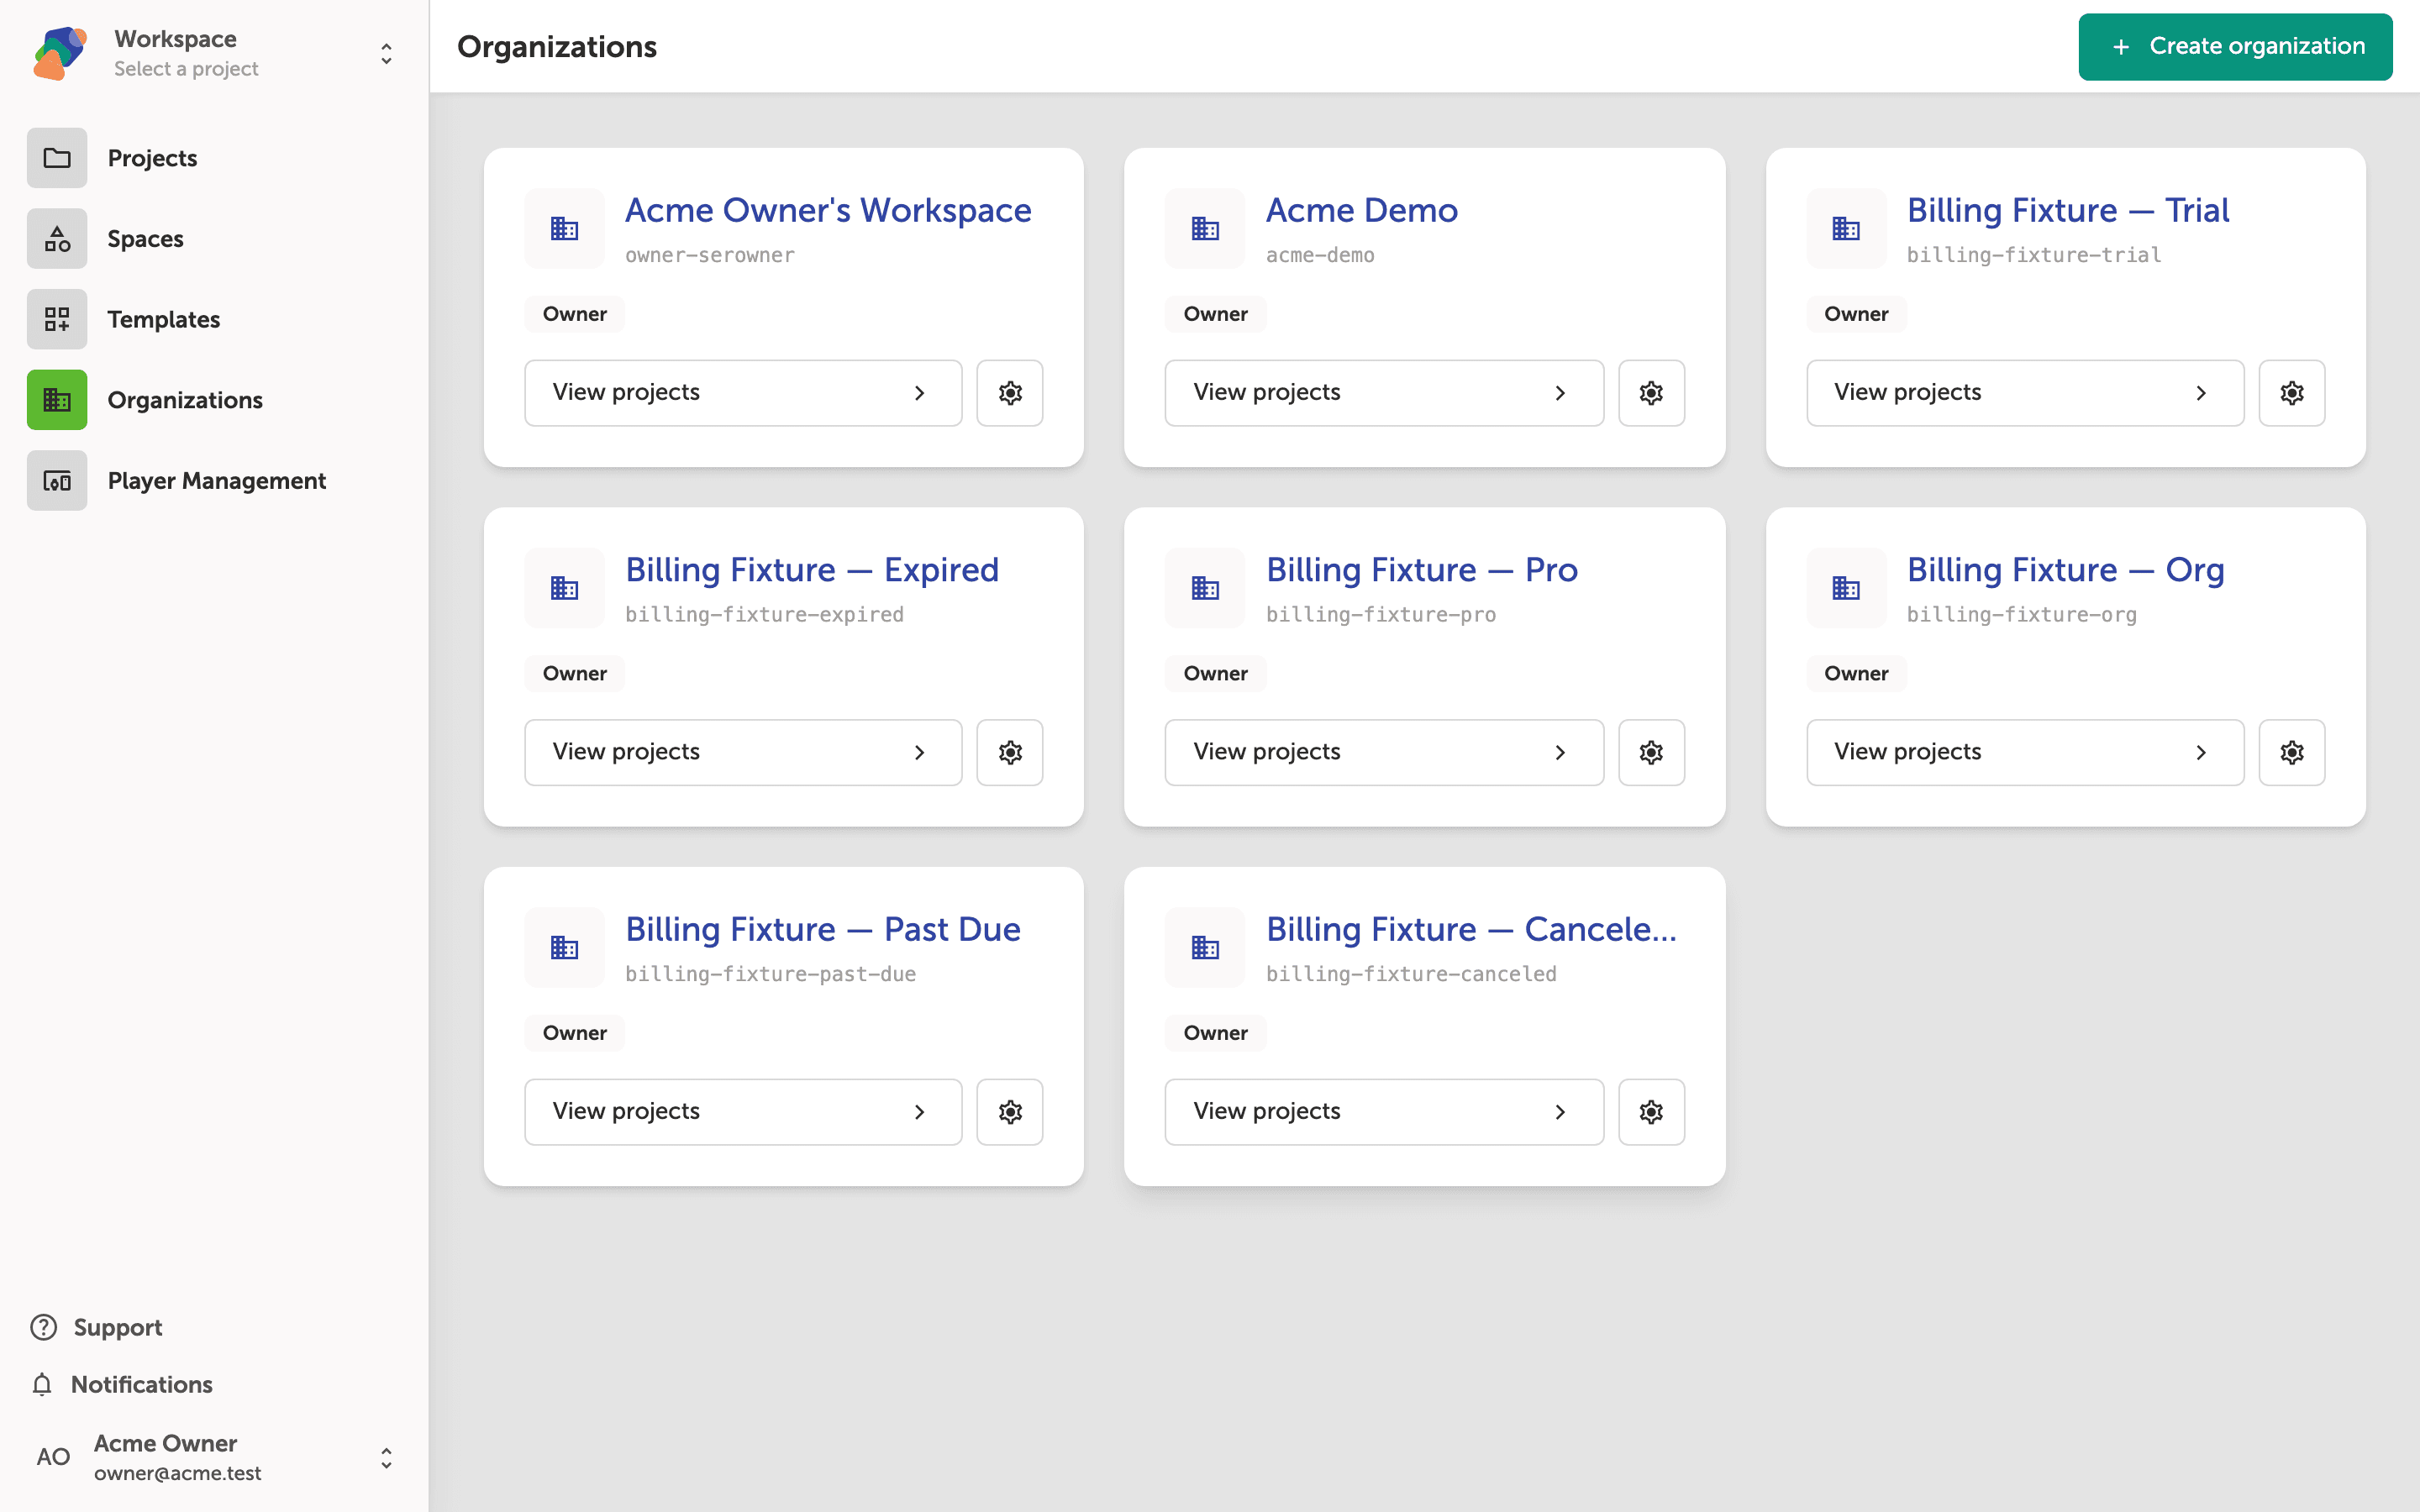This screenshot has height=1512, width=2420.
Task: View projects for Acme Owner's Workspace
Action: tap(743, 393)
